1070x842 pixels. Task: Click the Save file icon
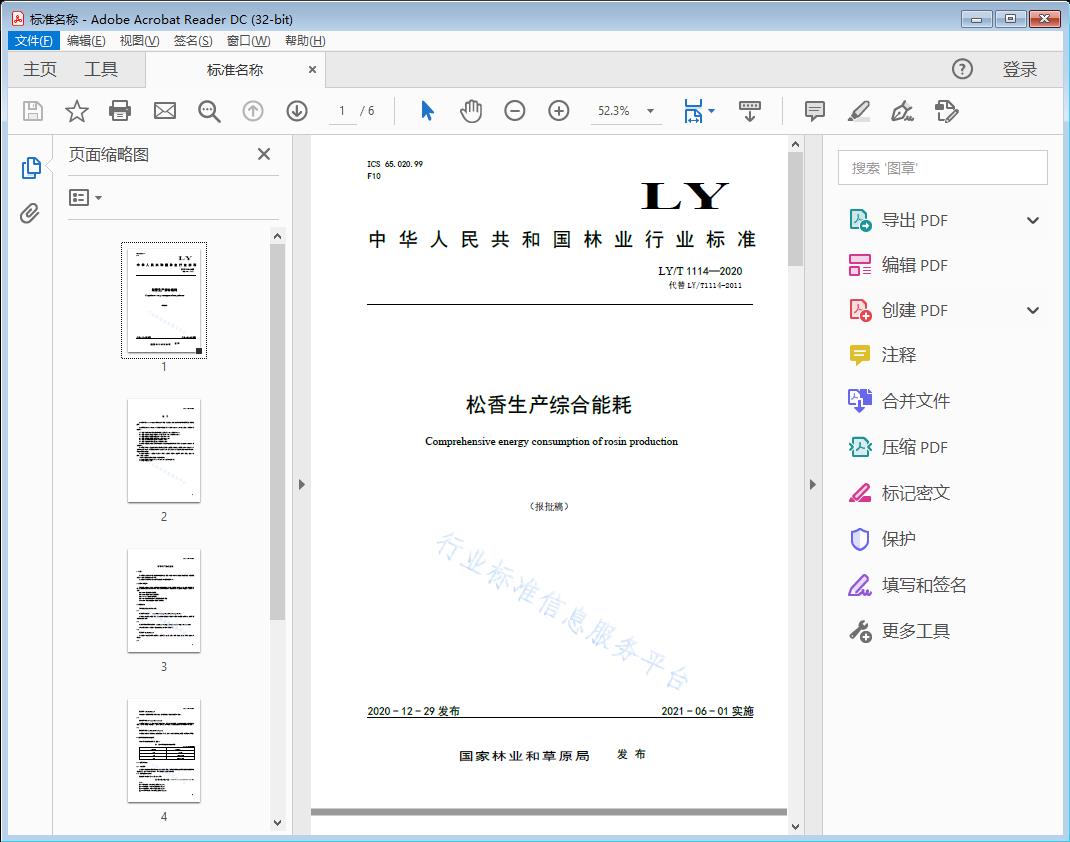tap(31, 111)
